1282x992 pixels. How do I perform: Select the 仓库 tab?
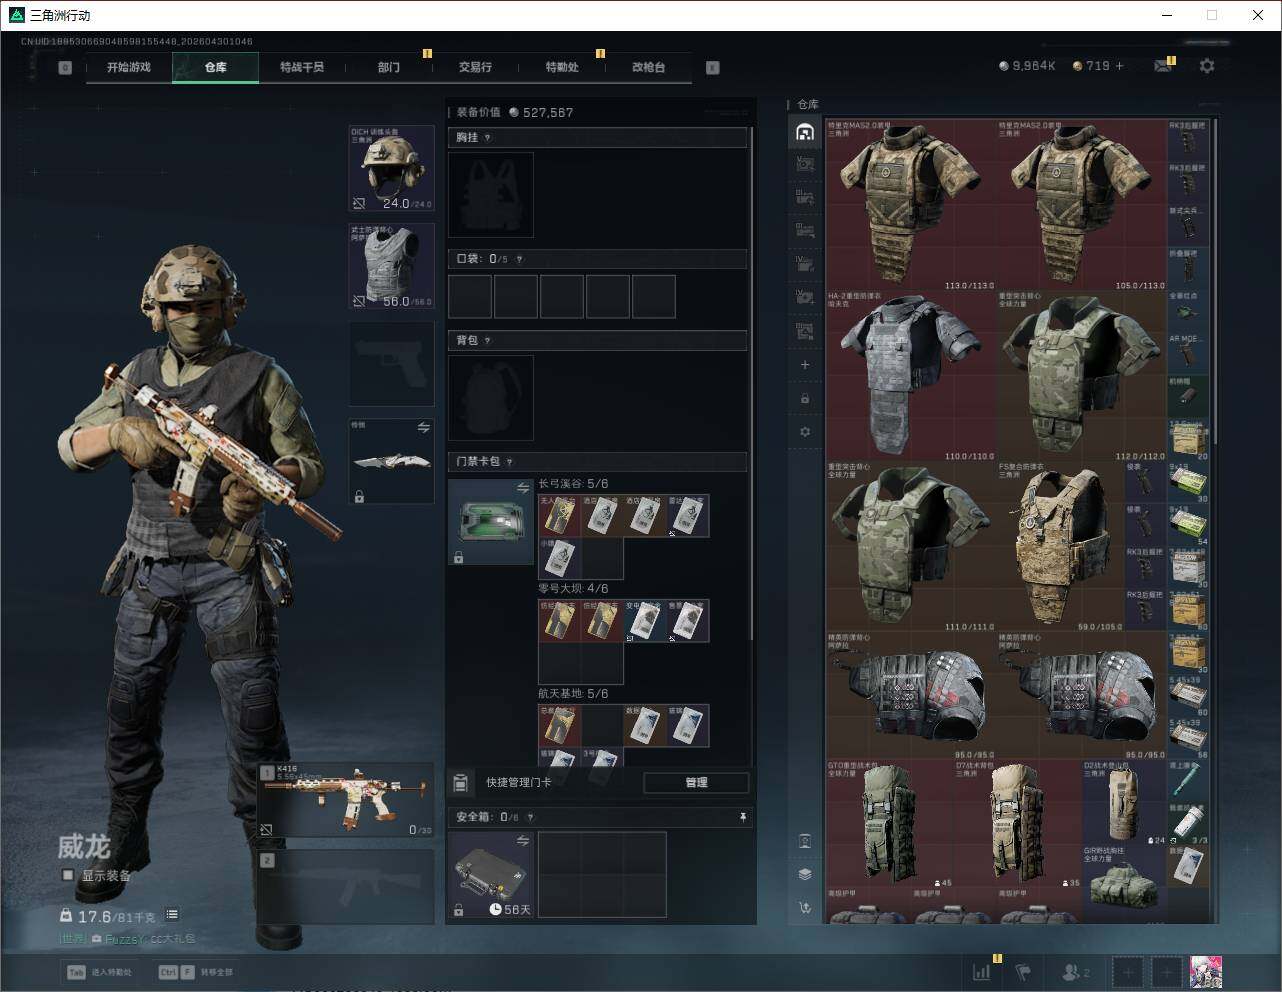[216, 67]
